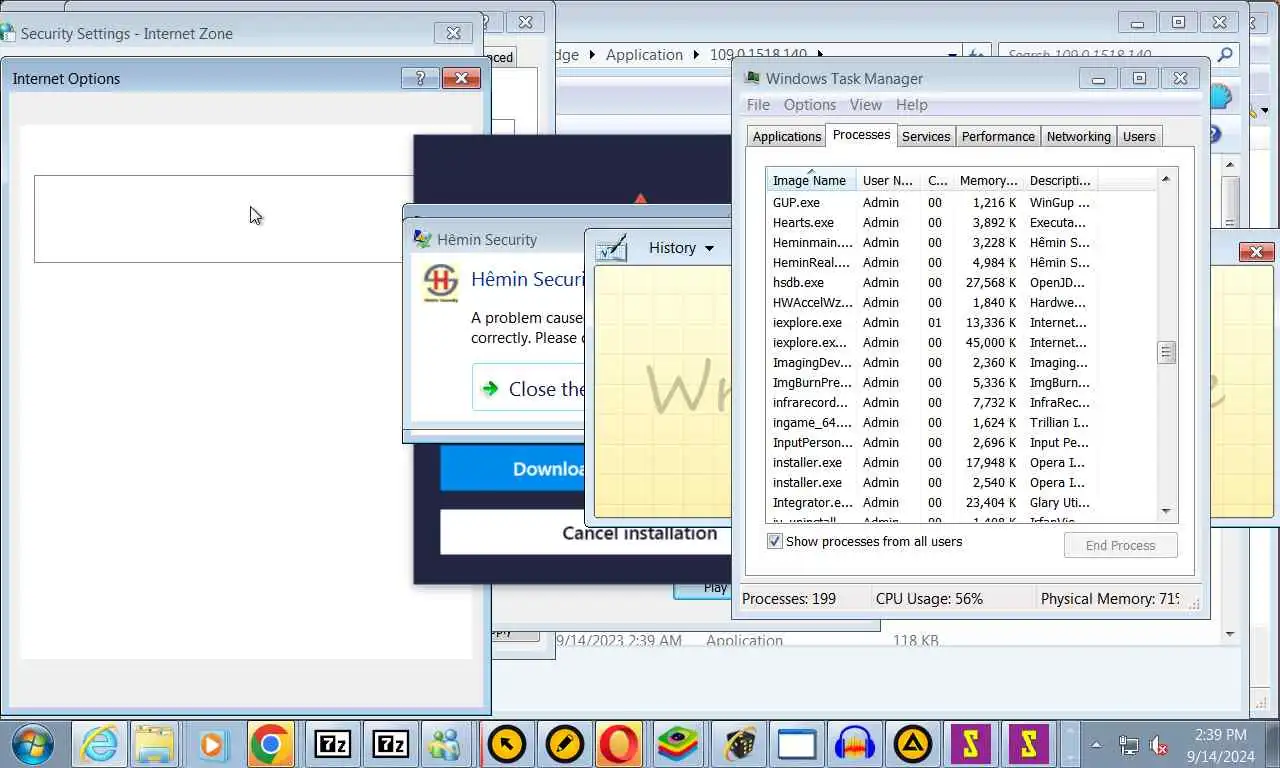Open the Start menu orb
The image size is (1280, 768).
pyautogui.click(x=31, y=744)
